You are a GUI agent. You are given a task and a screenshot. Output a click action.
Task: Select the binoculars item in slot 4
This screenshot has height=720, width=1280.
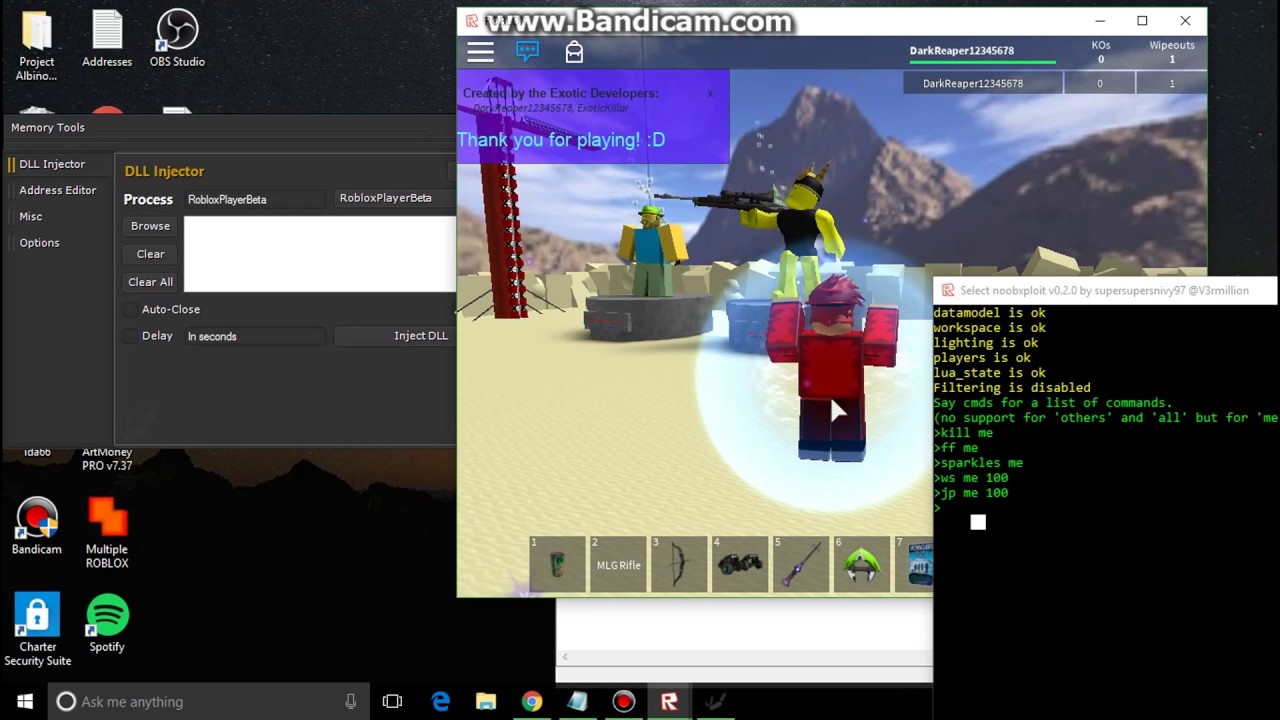[740, 564]
